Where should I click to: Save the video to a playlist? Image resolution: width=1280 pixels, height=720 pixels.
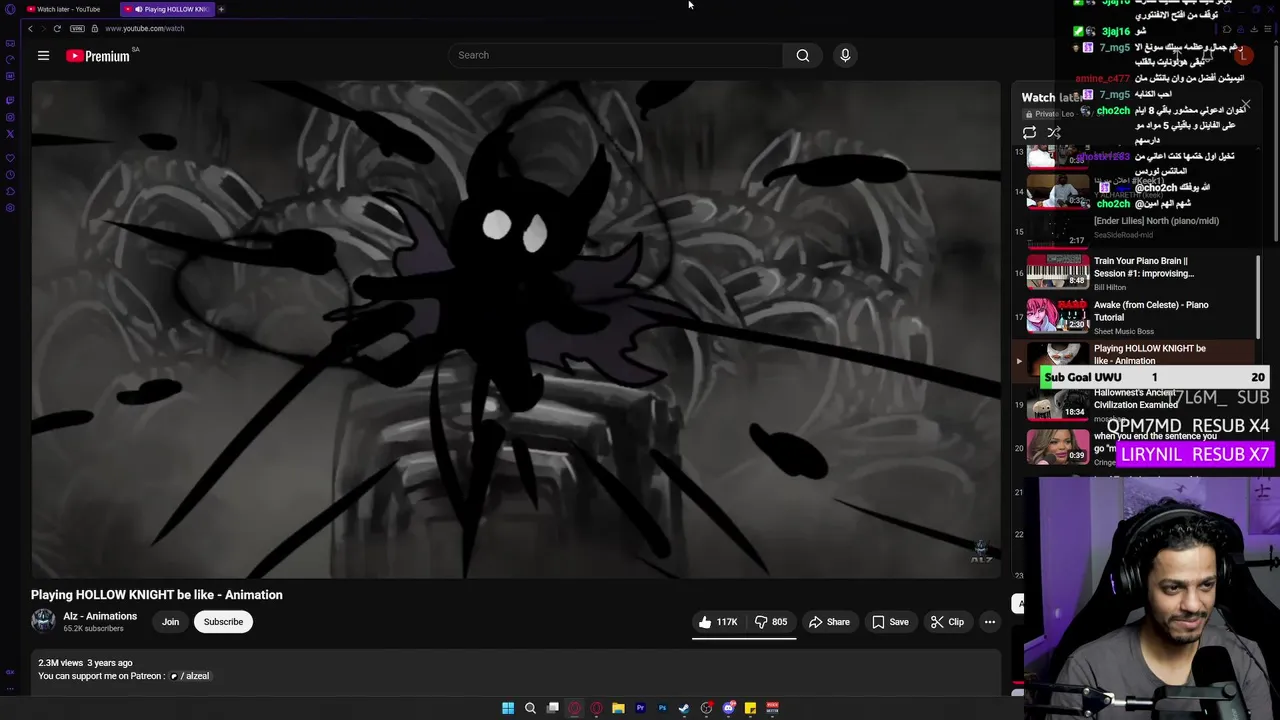(x=890, y=622)
